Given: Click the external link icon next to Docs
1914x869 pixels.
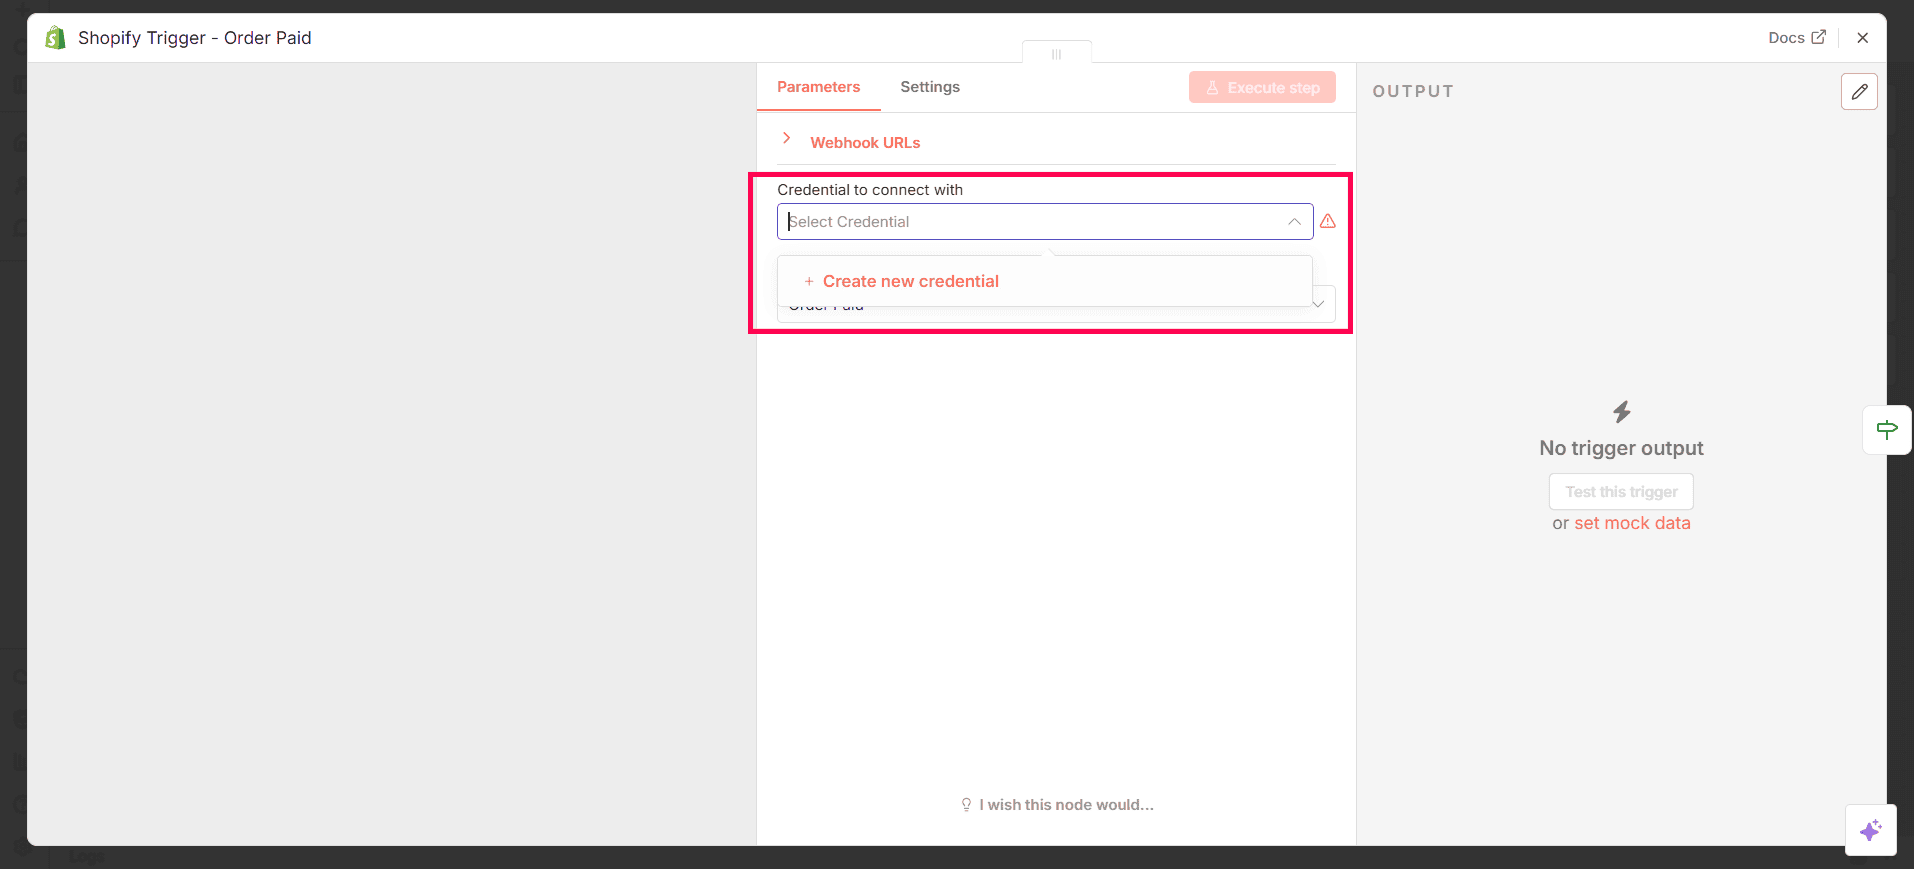Looking at the screenshot, I should [x=1818, y=37].
